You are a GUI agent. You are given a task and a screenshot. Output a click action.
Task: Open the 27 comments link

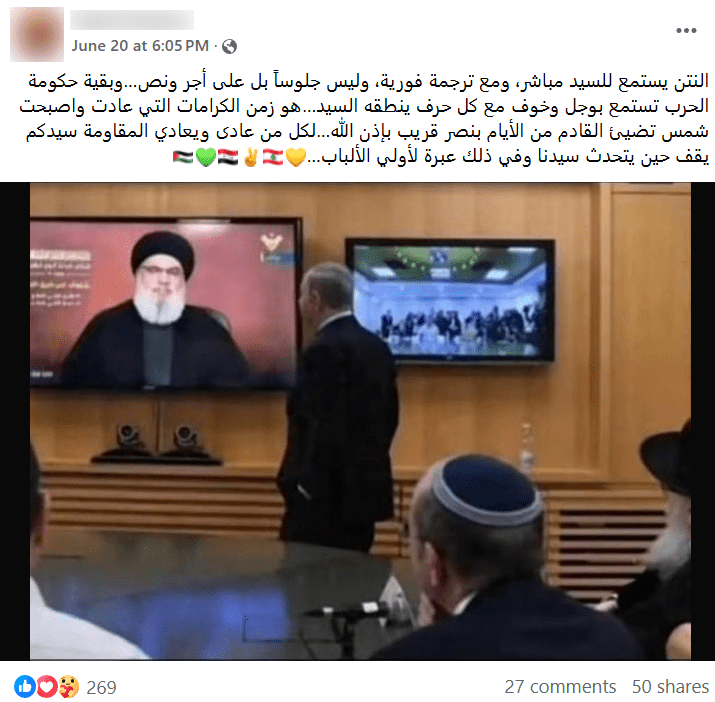[x=560, y=686]
